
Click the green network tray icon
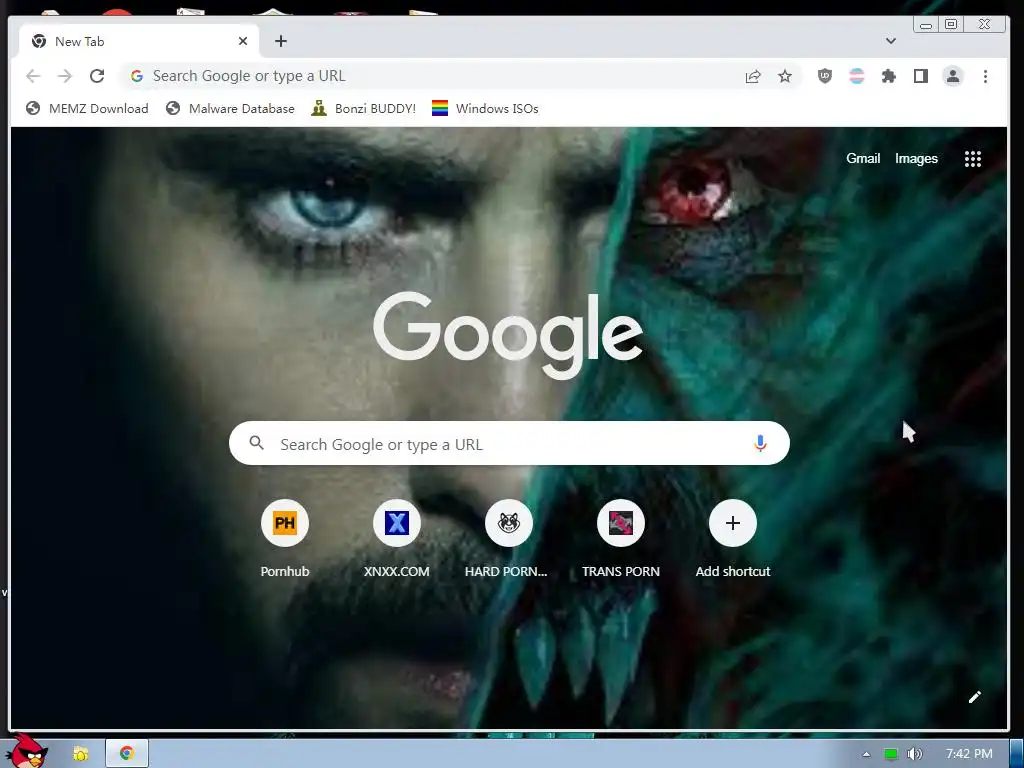[x=890, y=754]
